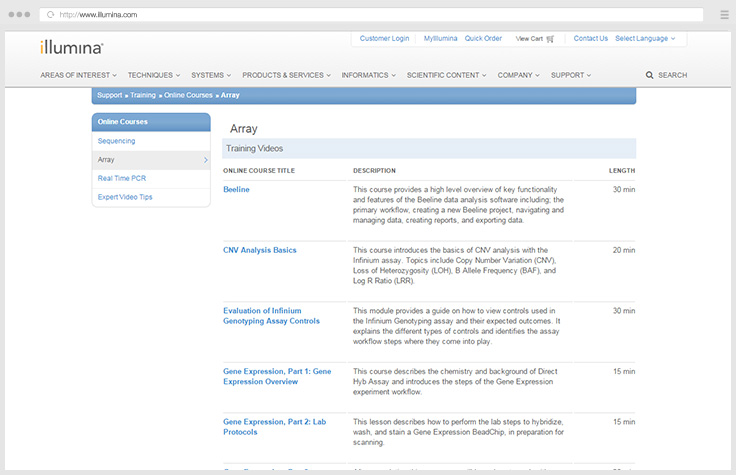
Task: Open the Scientific Content menu
Action: pyautogui.click(x=445, y=75)
